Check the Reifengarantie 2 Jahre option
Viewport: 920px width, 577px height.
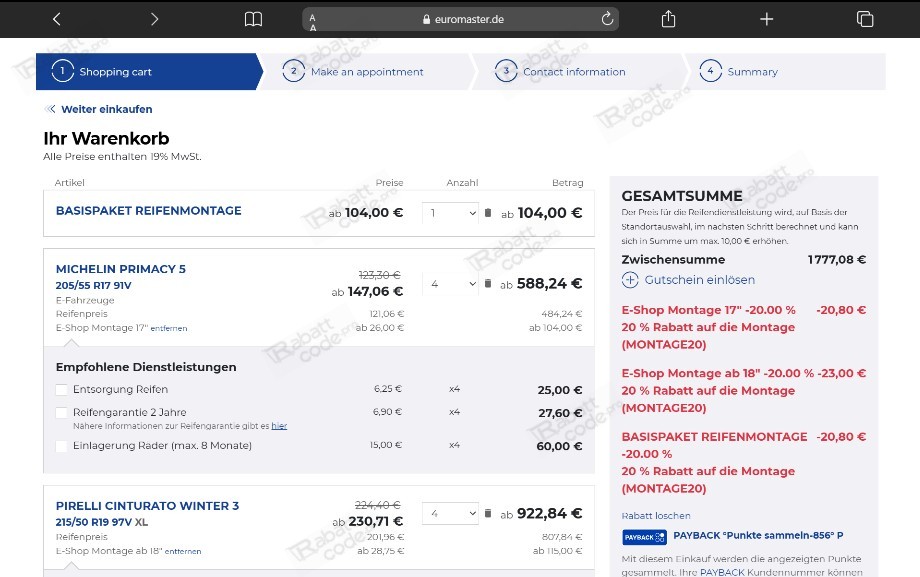[61, 413]
